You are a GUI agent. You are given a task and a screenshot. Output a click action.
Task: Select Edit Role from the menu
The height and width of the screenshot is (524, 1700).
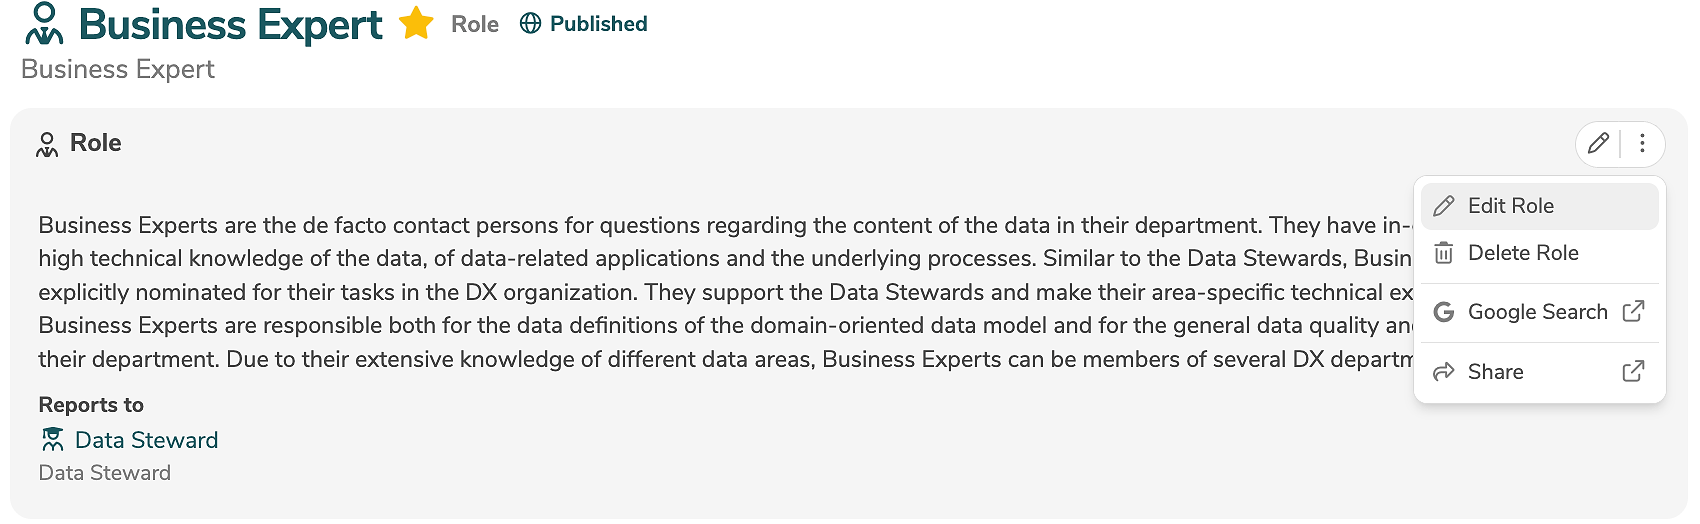pos(1510,206)
